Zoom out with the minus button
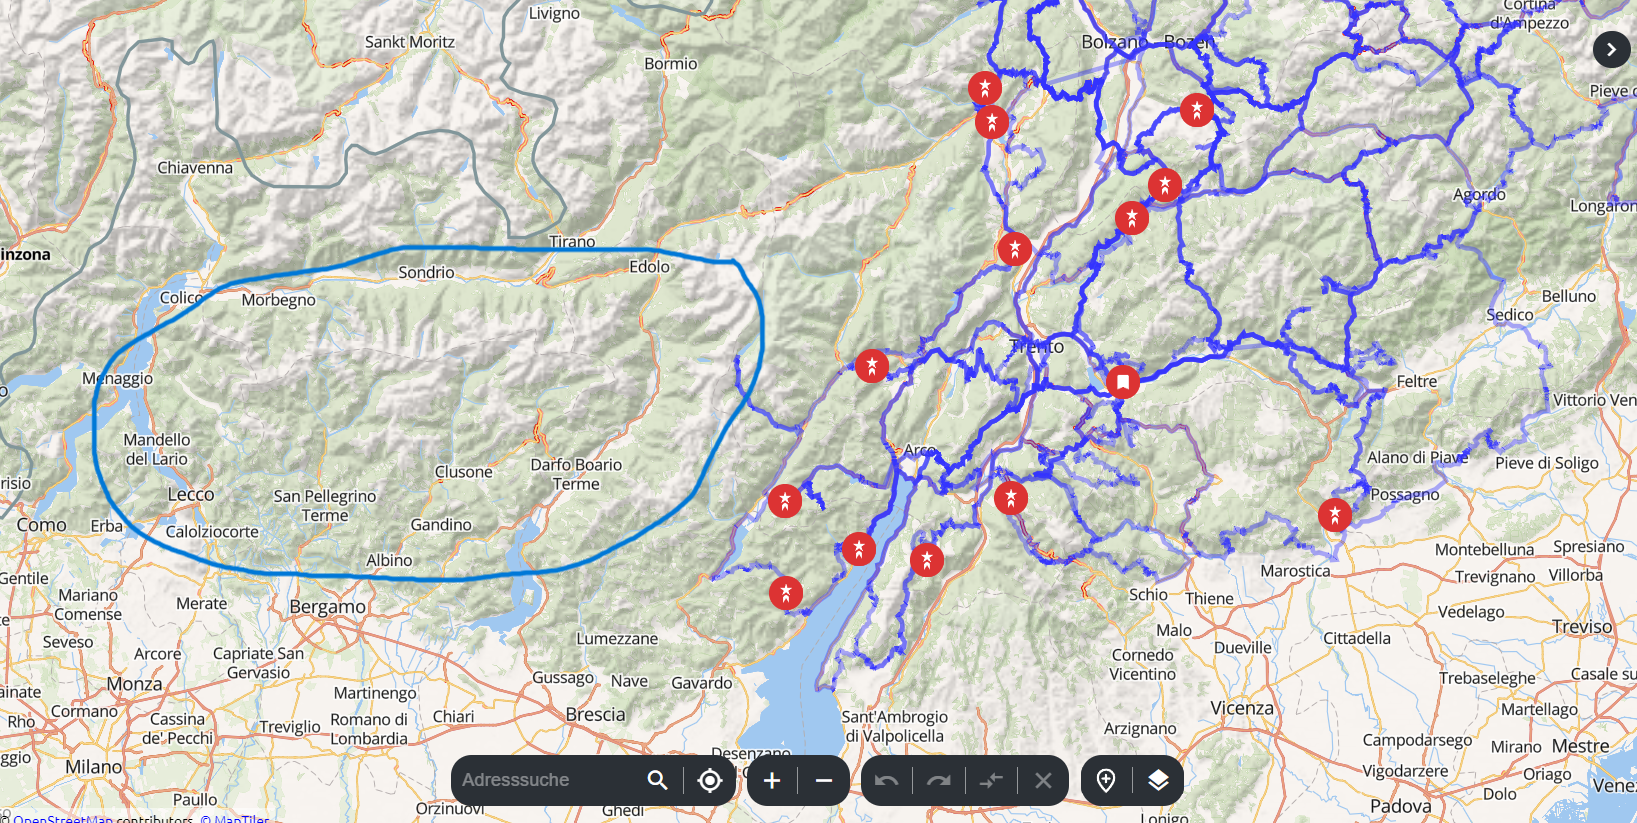This screenshot has height=823, width=1637. click(x=824, y=780)
